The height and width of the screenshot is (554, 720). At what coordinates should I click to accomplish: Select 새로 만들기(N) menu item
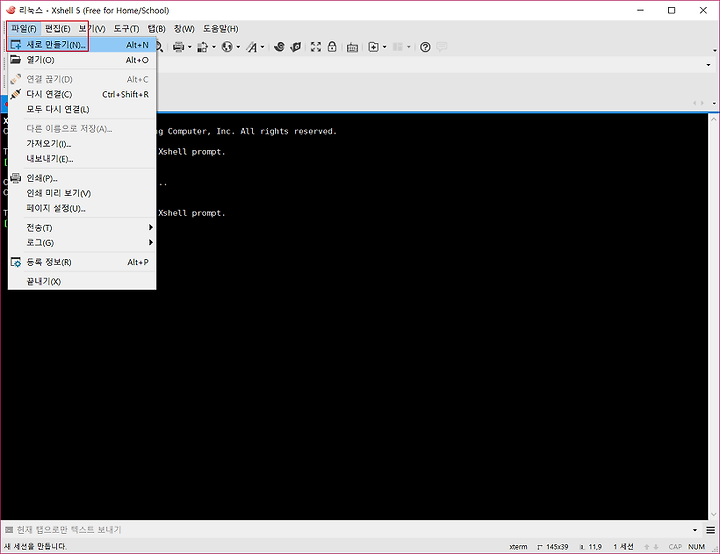82,45
